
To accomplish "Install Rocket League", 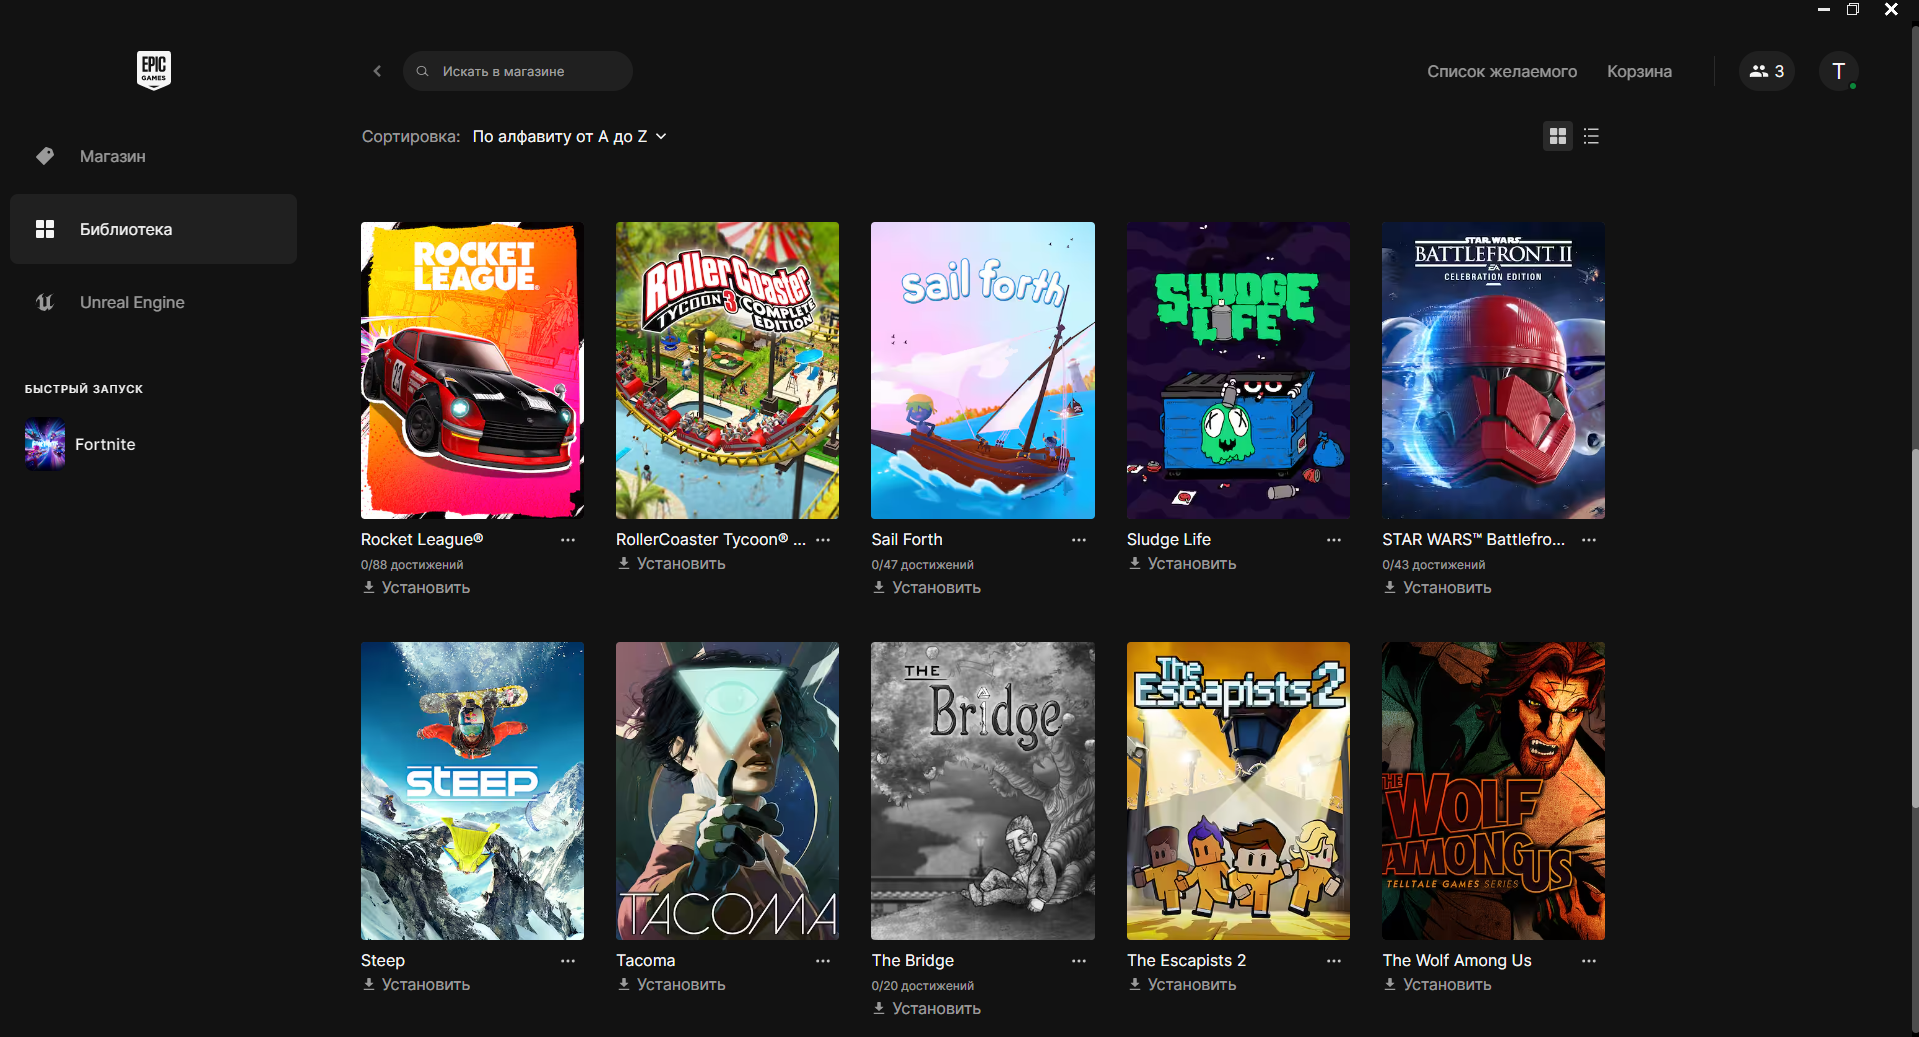I will pos(416,588).
